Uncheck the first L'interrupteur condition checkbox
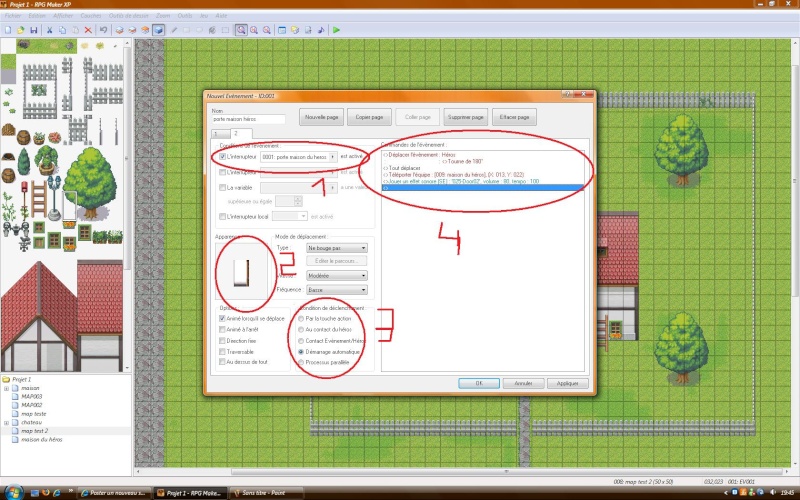 222,157
